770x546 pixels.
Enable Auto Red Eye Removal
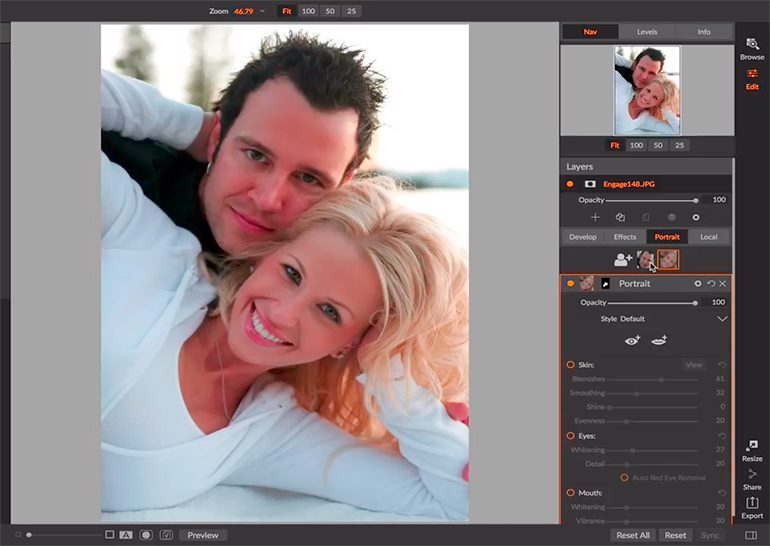625,478
